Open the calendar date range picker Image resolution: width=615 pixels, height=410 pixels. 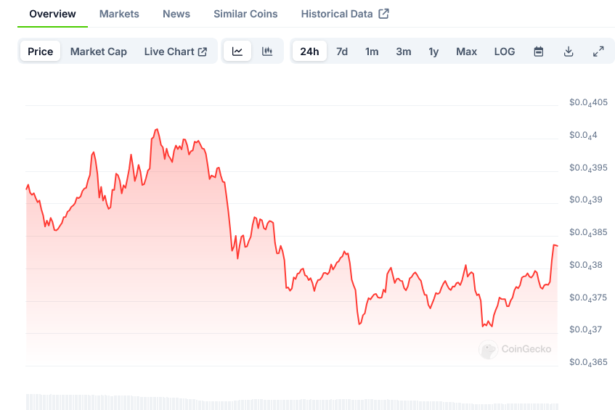(x=538, y=51)
